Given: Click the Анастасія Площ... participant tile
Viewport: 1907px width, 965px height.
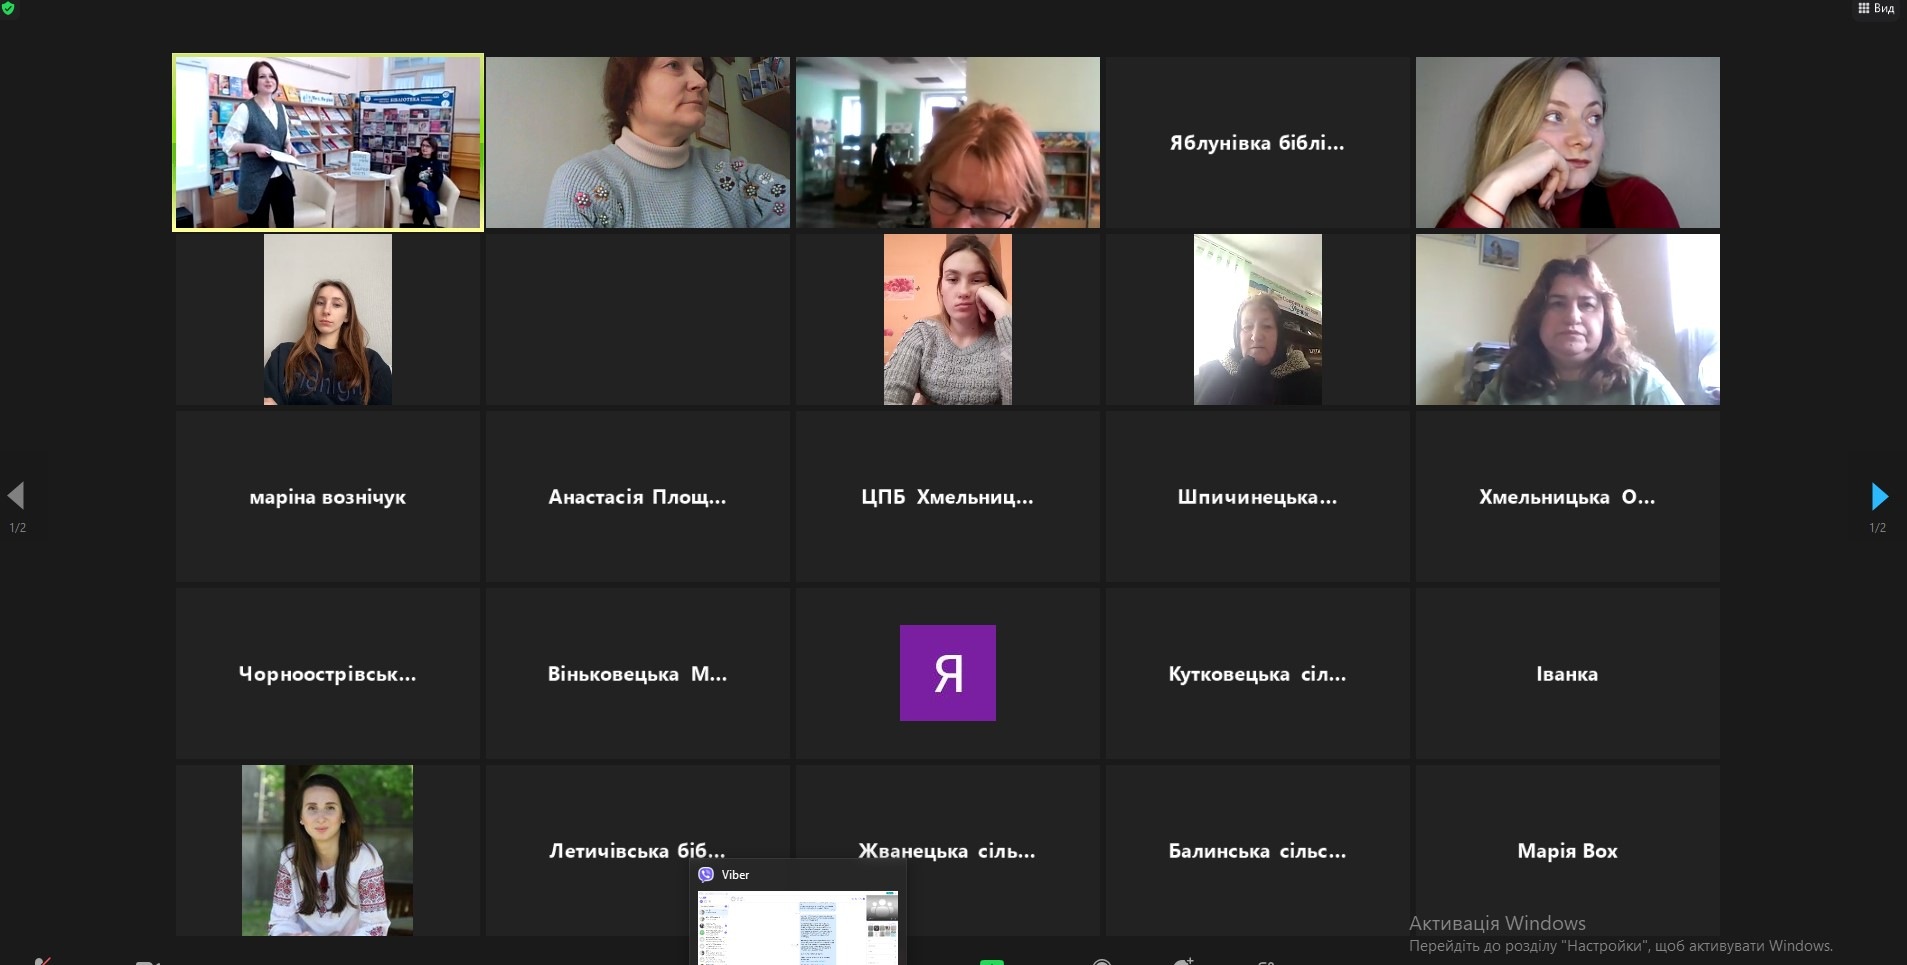Looking at the screenshot, I should [x=637, y=497].
